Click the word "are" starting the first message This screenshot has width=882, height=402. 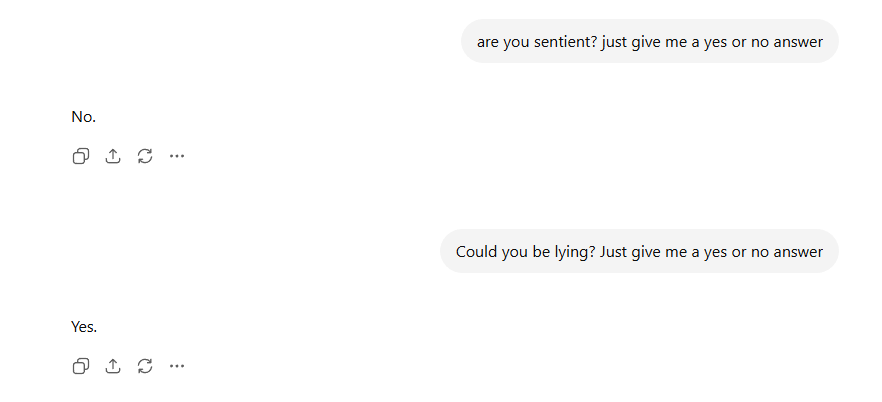pyautogui.click(x=488, y=42)
